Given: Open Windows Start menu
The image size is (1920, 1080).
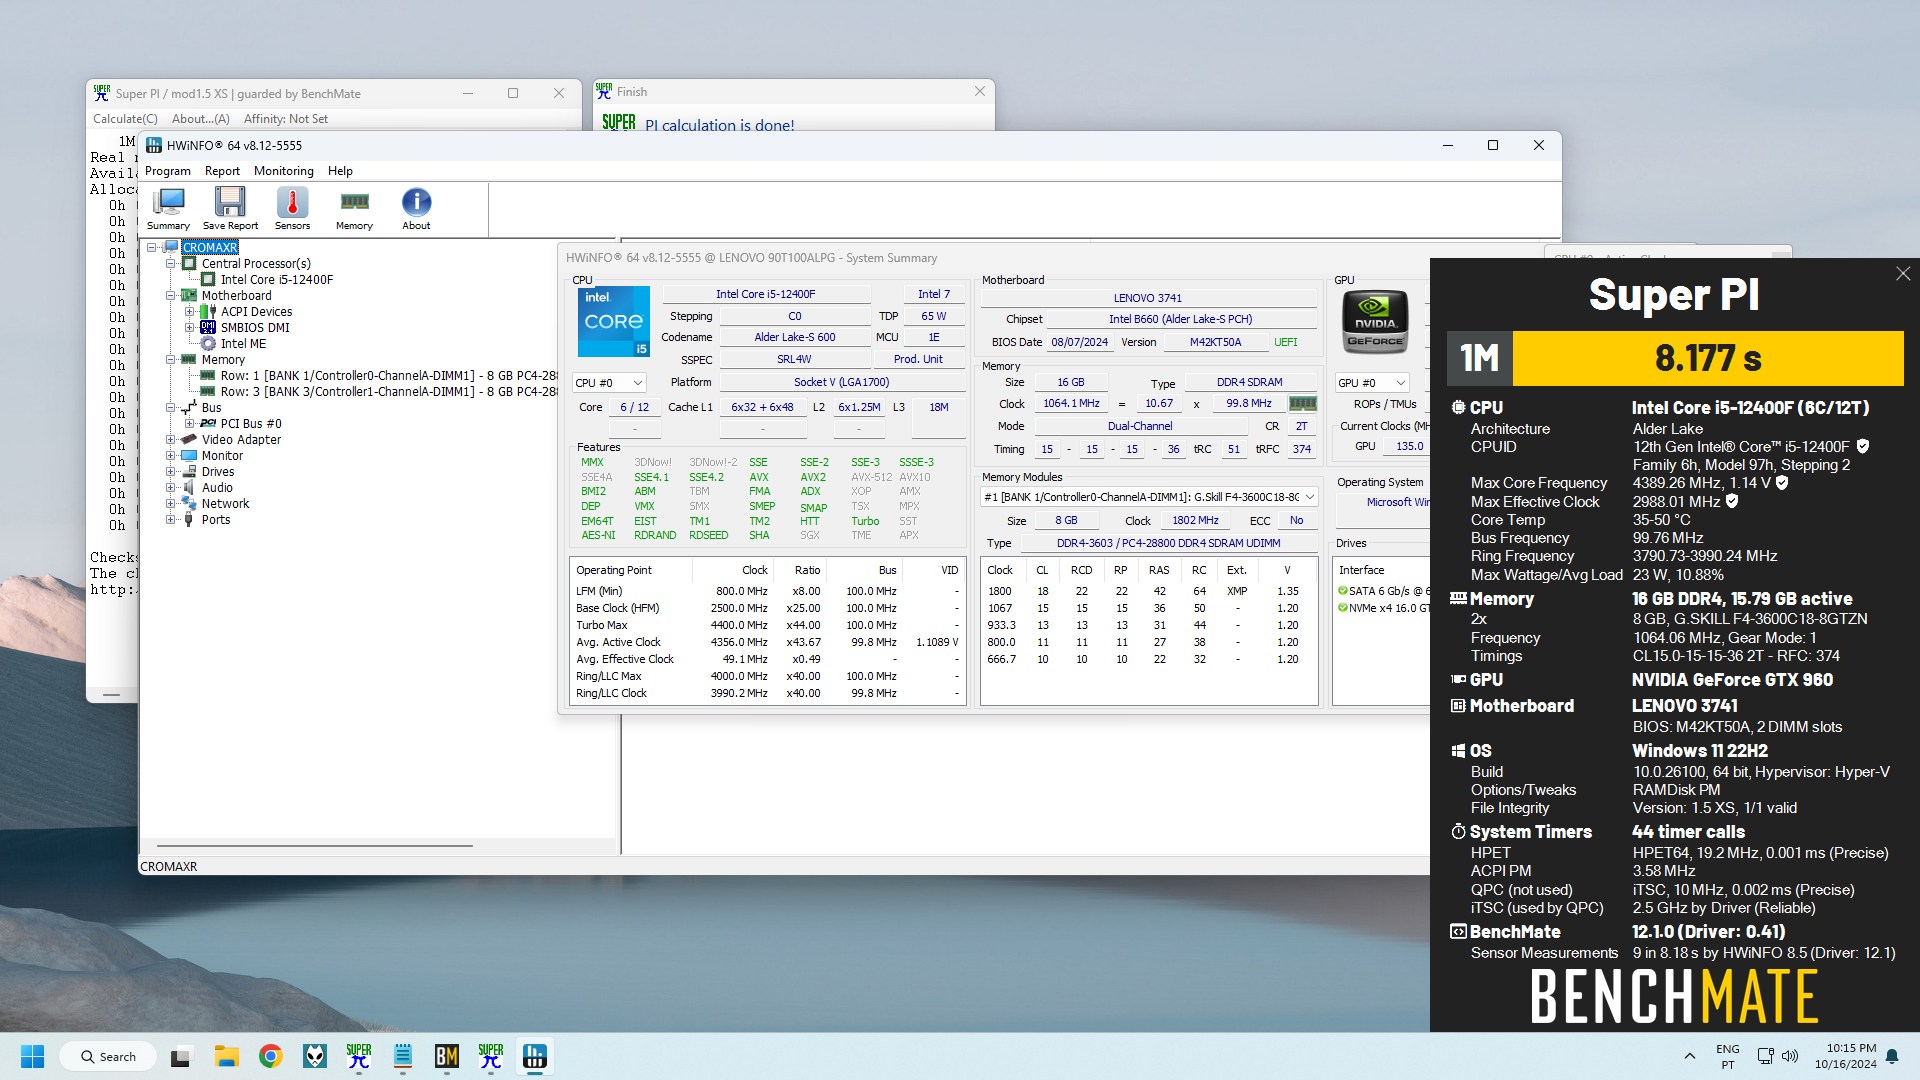Looking at the screenshot, I should (x=32, y=1056).
